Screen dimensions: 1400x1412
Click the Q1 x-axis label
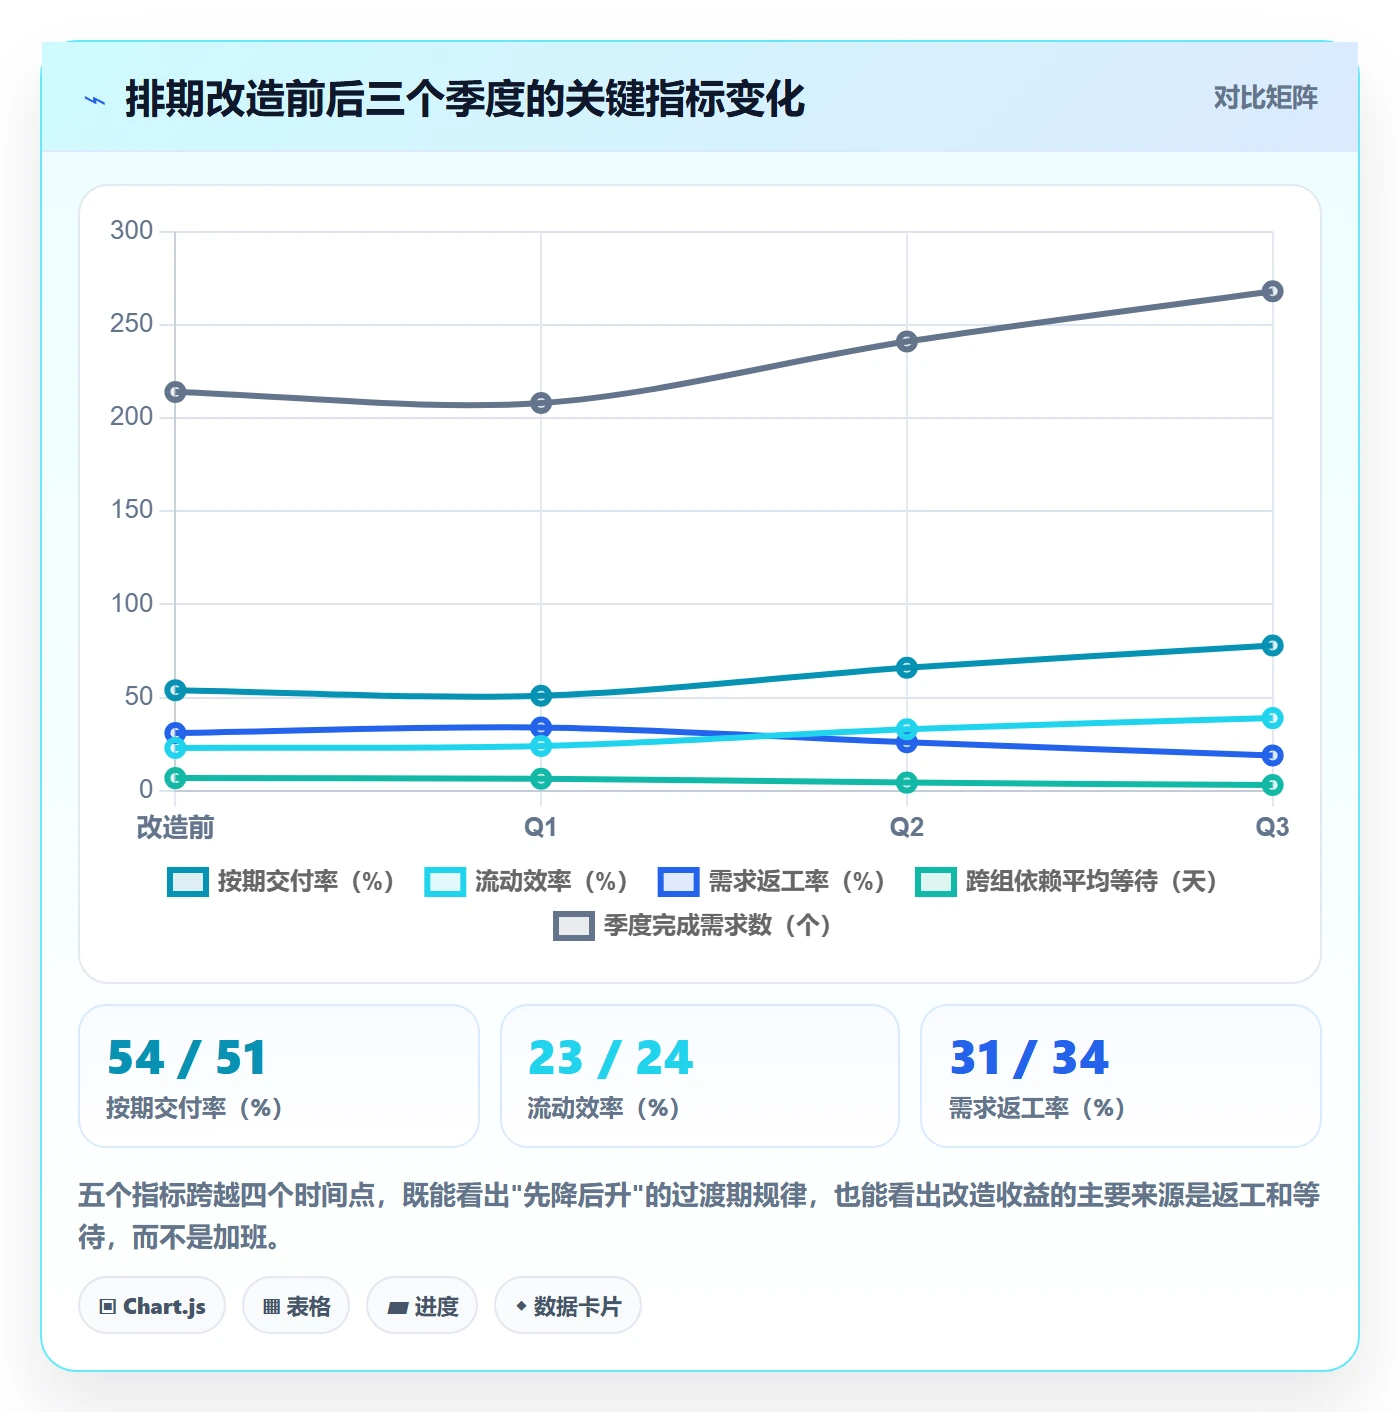[541, 827]
